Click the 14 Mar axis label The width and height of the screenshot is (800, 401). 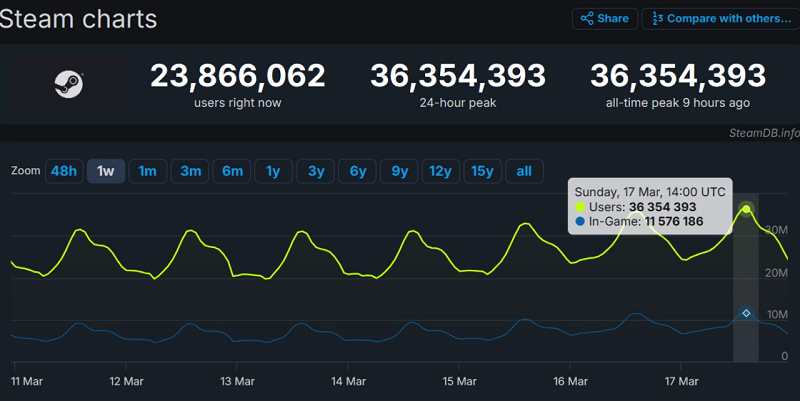(348, 382)
